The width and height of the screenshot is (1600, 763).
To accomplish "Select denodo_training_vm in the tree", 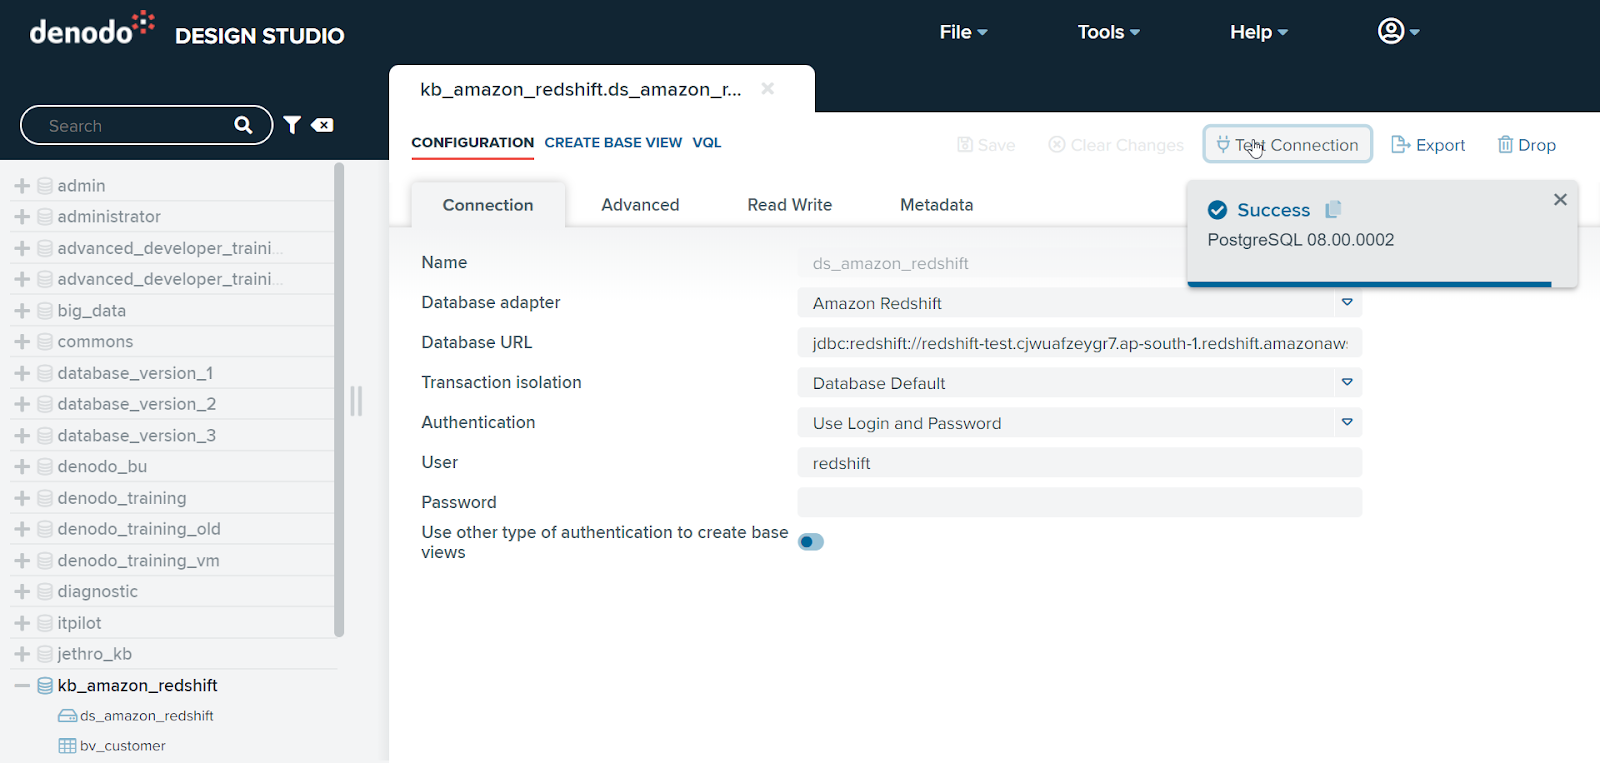I will [x=138, y=561].
